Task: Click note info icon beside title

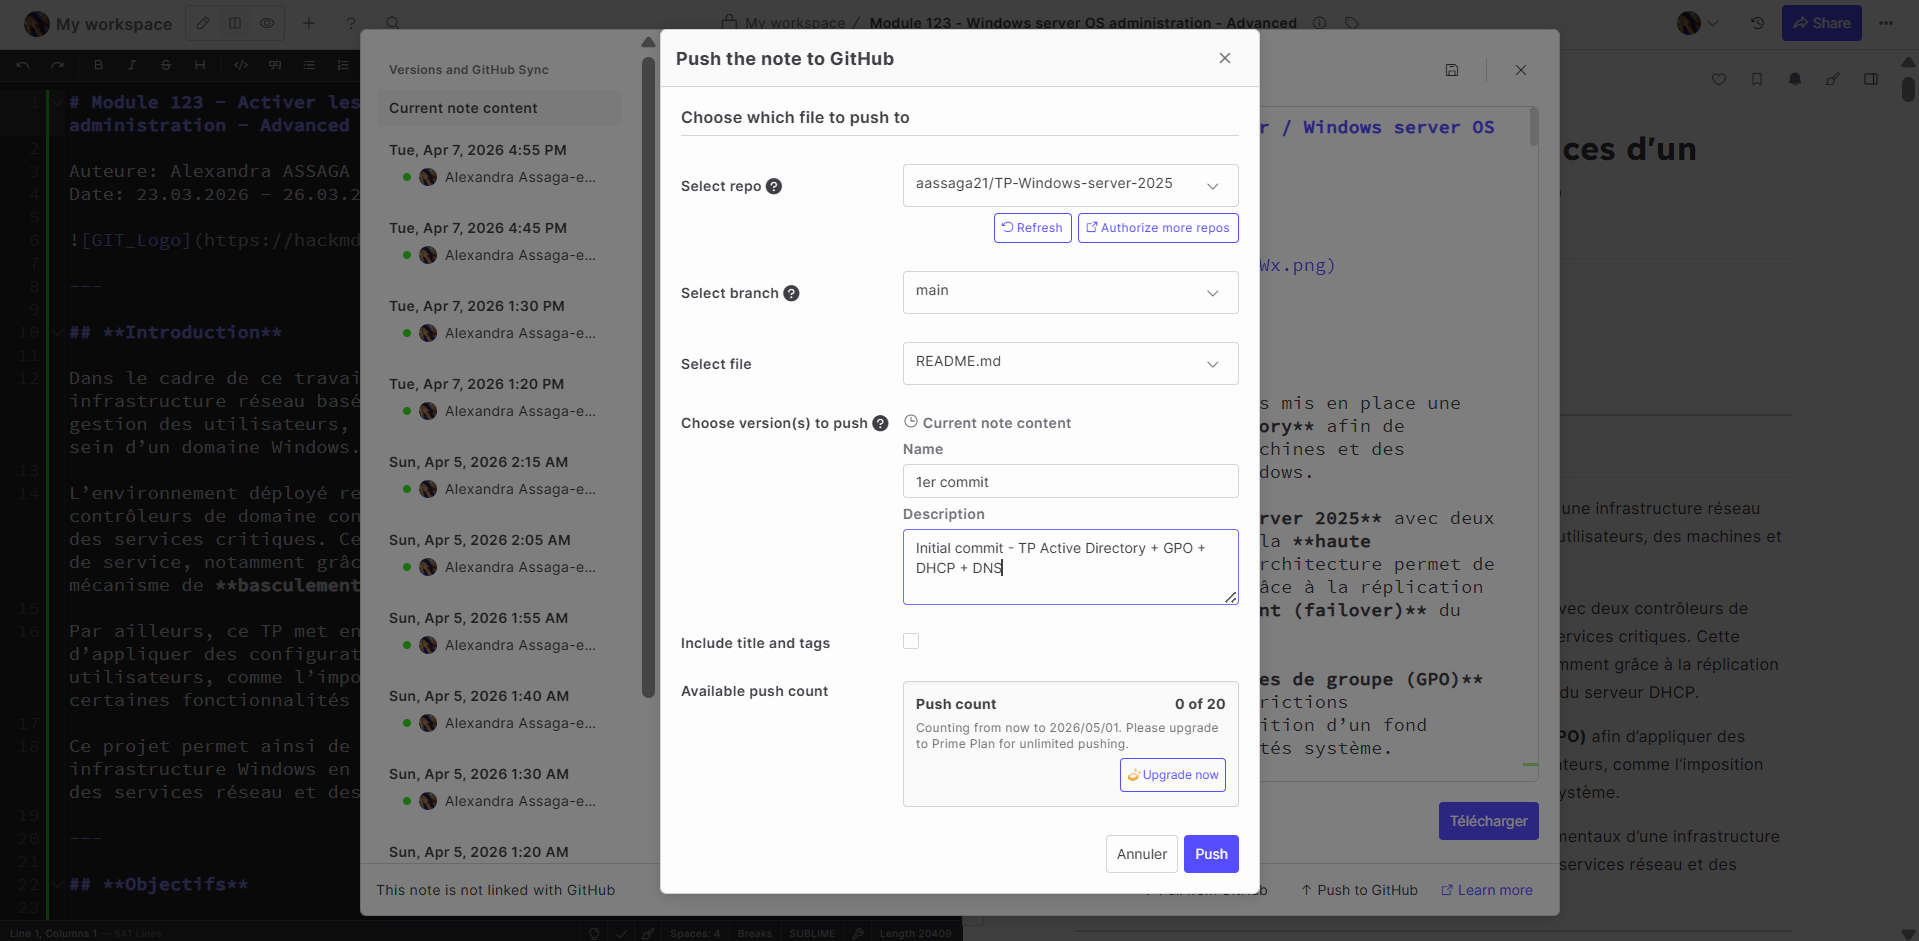Action: click(x=1320, y=23)
